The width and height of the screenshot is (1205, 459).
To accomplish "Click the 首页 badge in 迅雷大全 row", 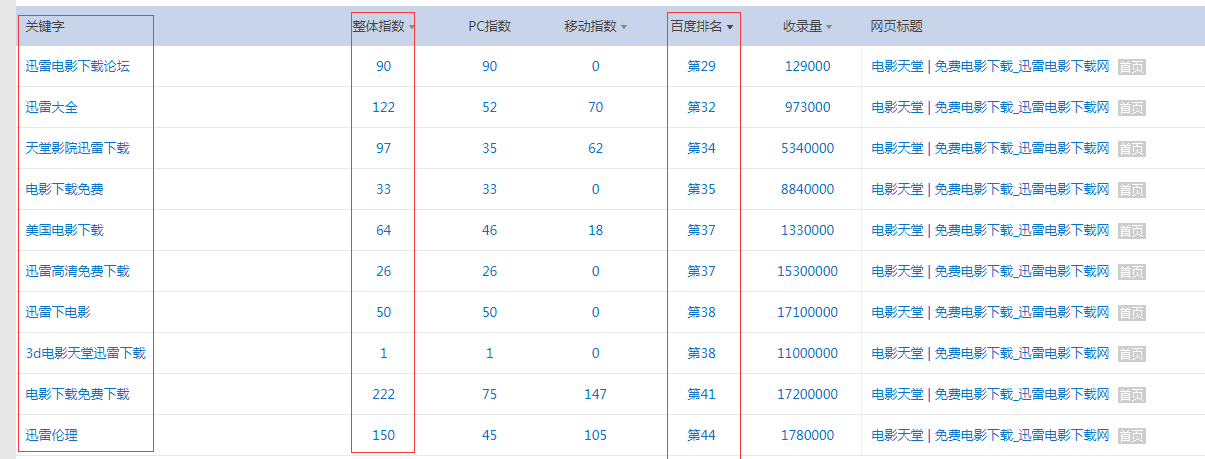I will (1132, 108).
